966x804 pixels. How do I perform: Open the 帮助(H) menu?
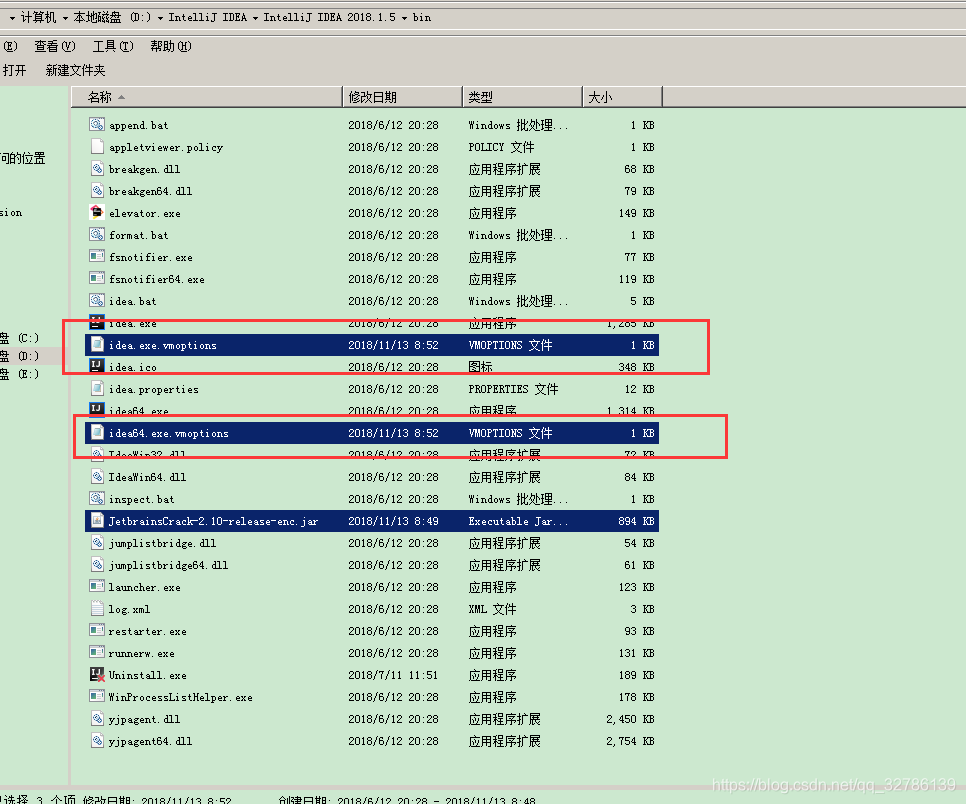coord(171,46)
